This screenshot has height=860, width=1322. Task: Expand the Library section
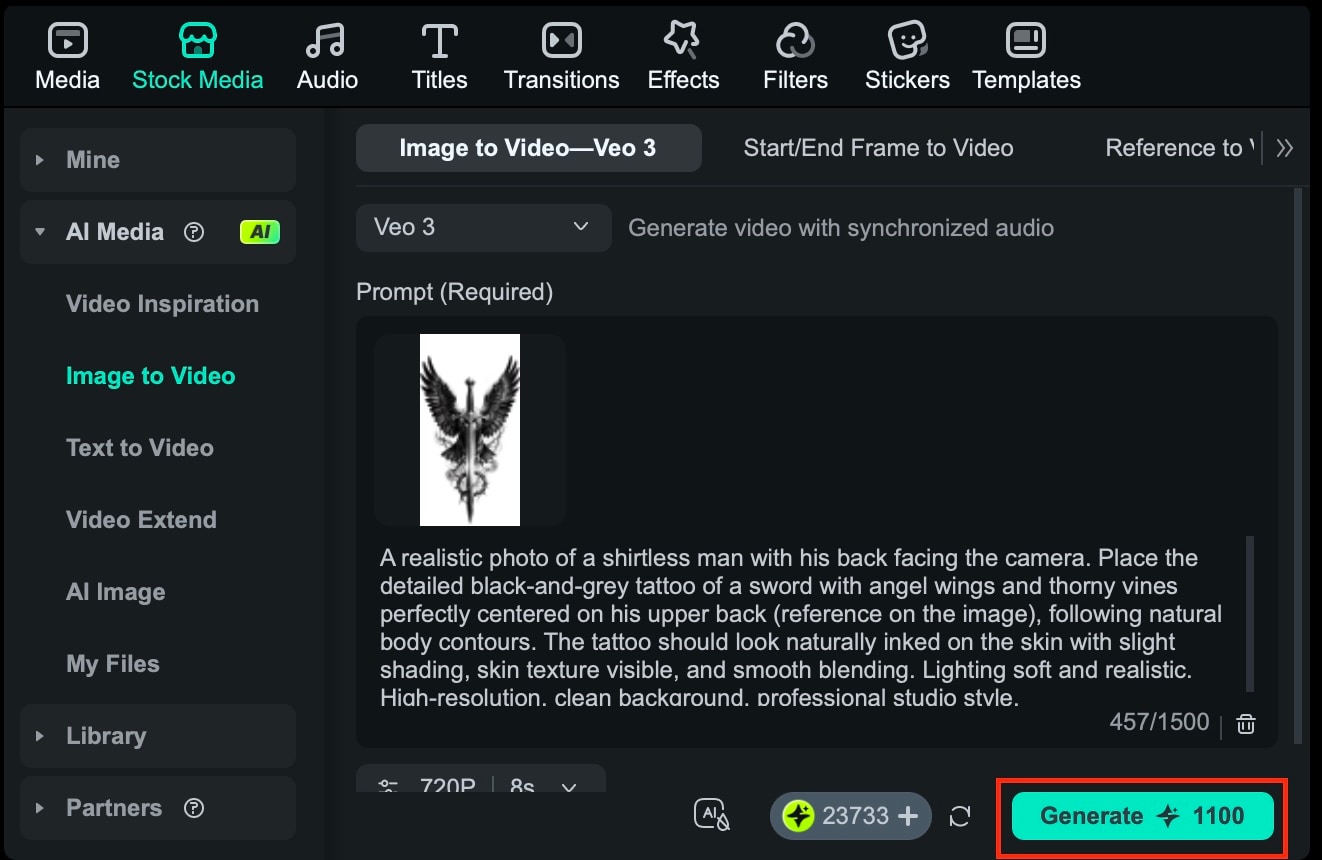pyautogui.click(x=104, y=735)
